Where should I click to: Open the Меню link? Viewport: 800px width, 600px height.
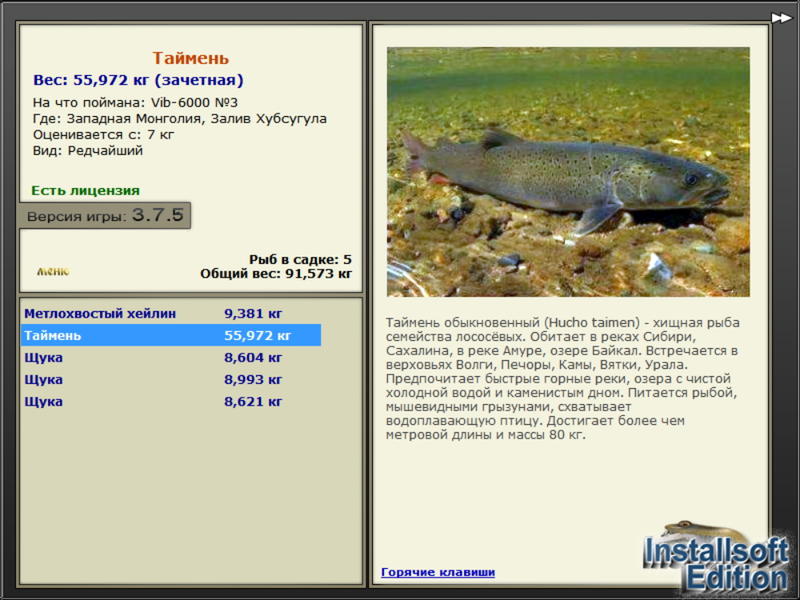pyautogui.click(x=53, y=271)
